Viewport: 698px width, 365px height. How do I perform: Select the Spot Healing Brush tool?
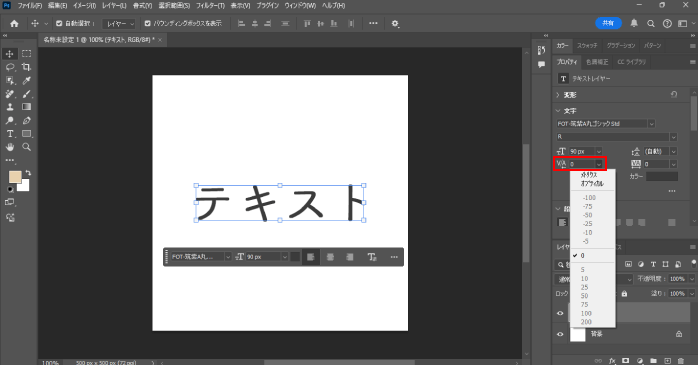(10, 94)
